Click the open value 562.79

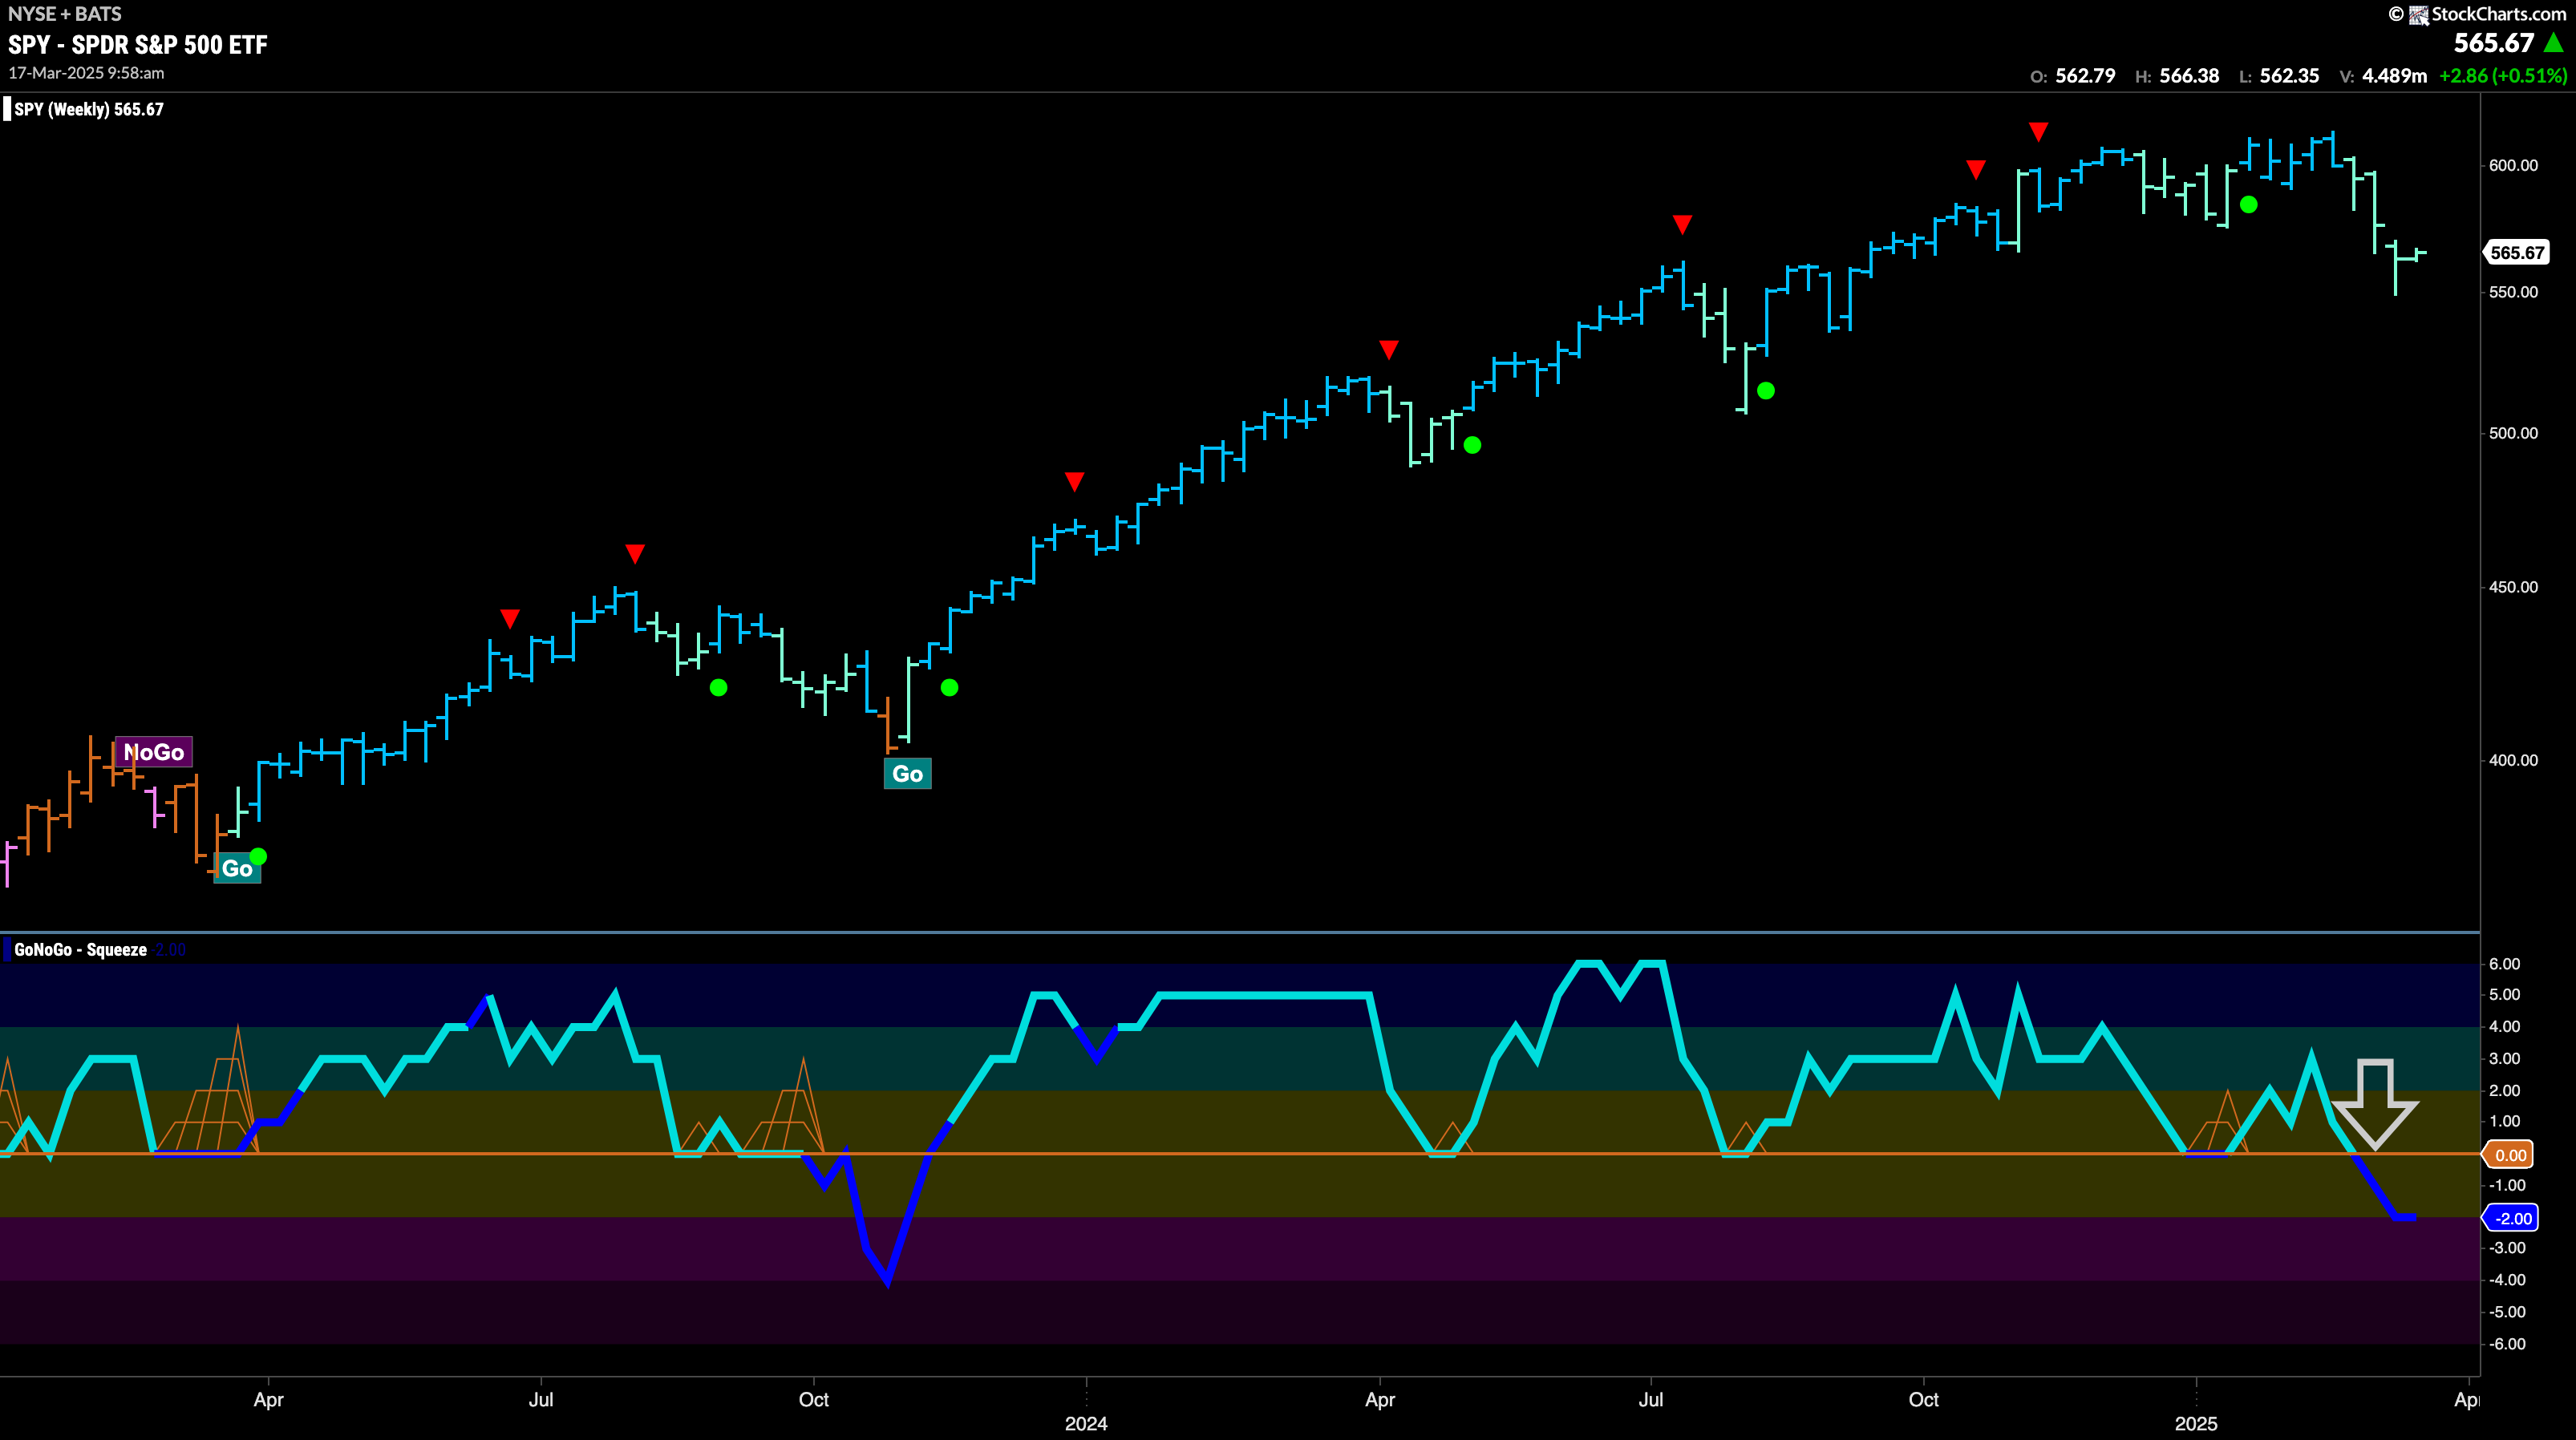(x=2085, y=76)
